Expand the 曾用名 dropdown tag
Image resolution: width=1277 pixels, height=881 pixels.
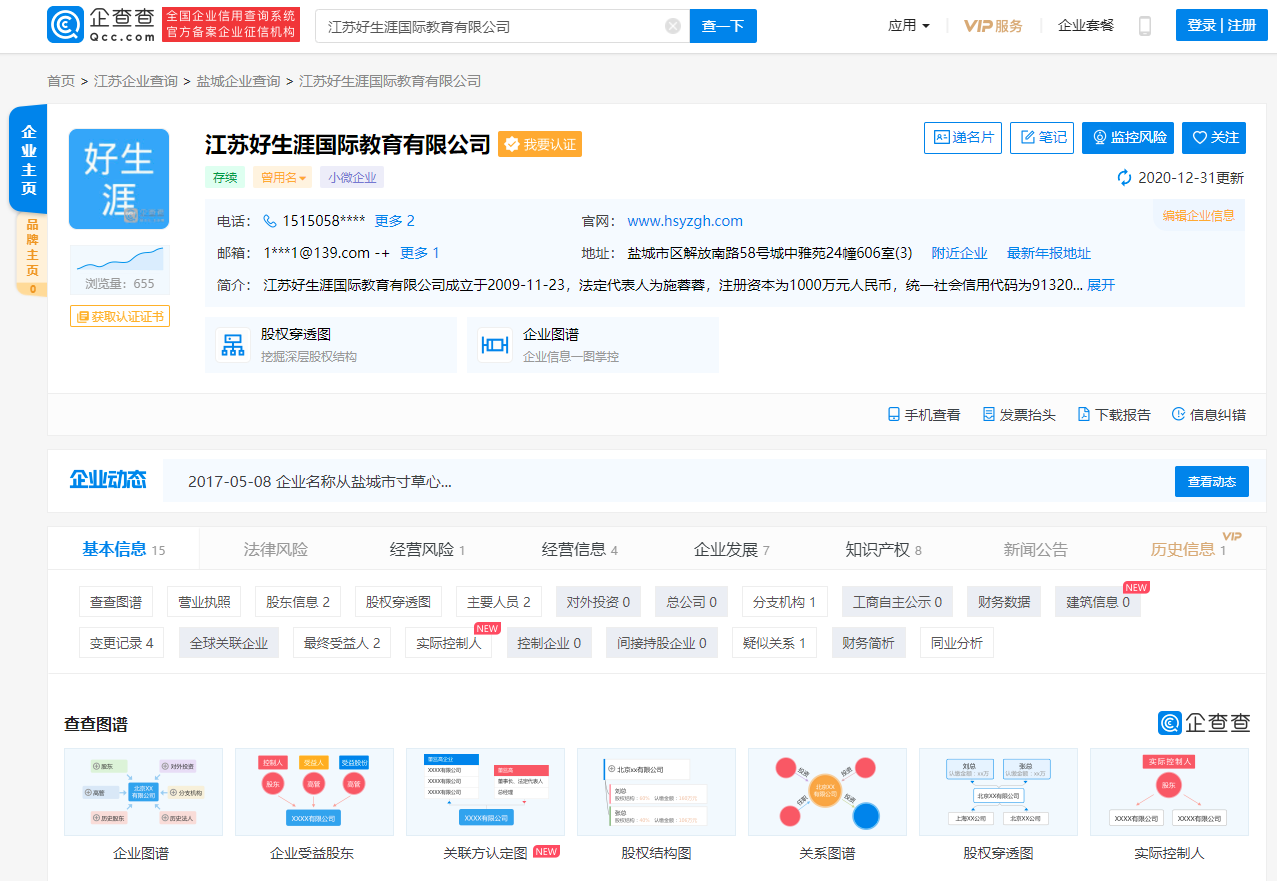(x=284, y=178)
